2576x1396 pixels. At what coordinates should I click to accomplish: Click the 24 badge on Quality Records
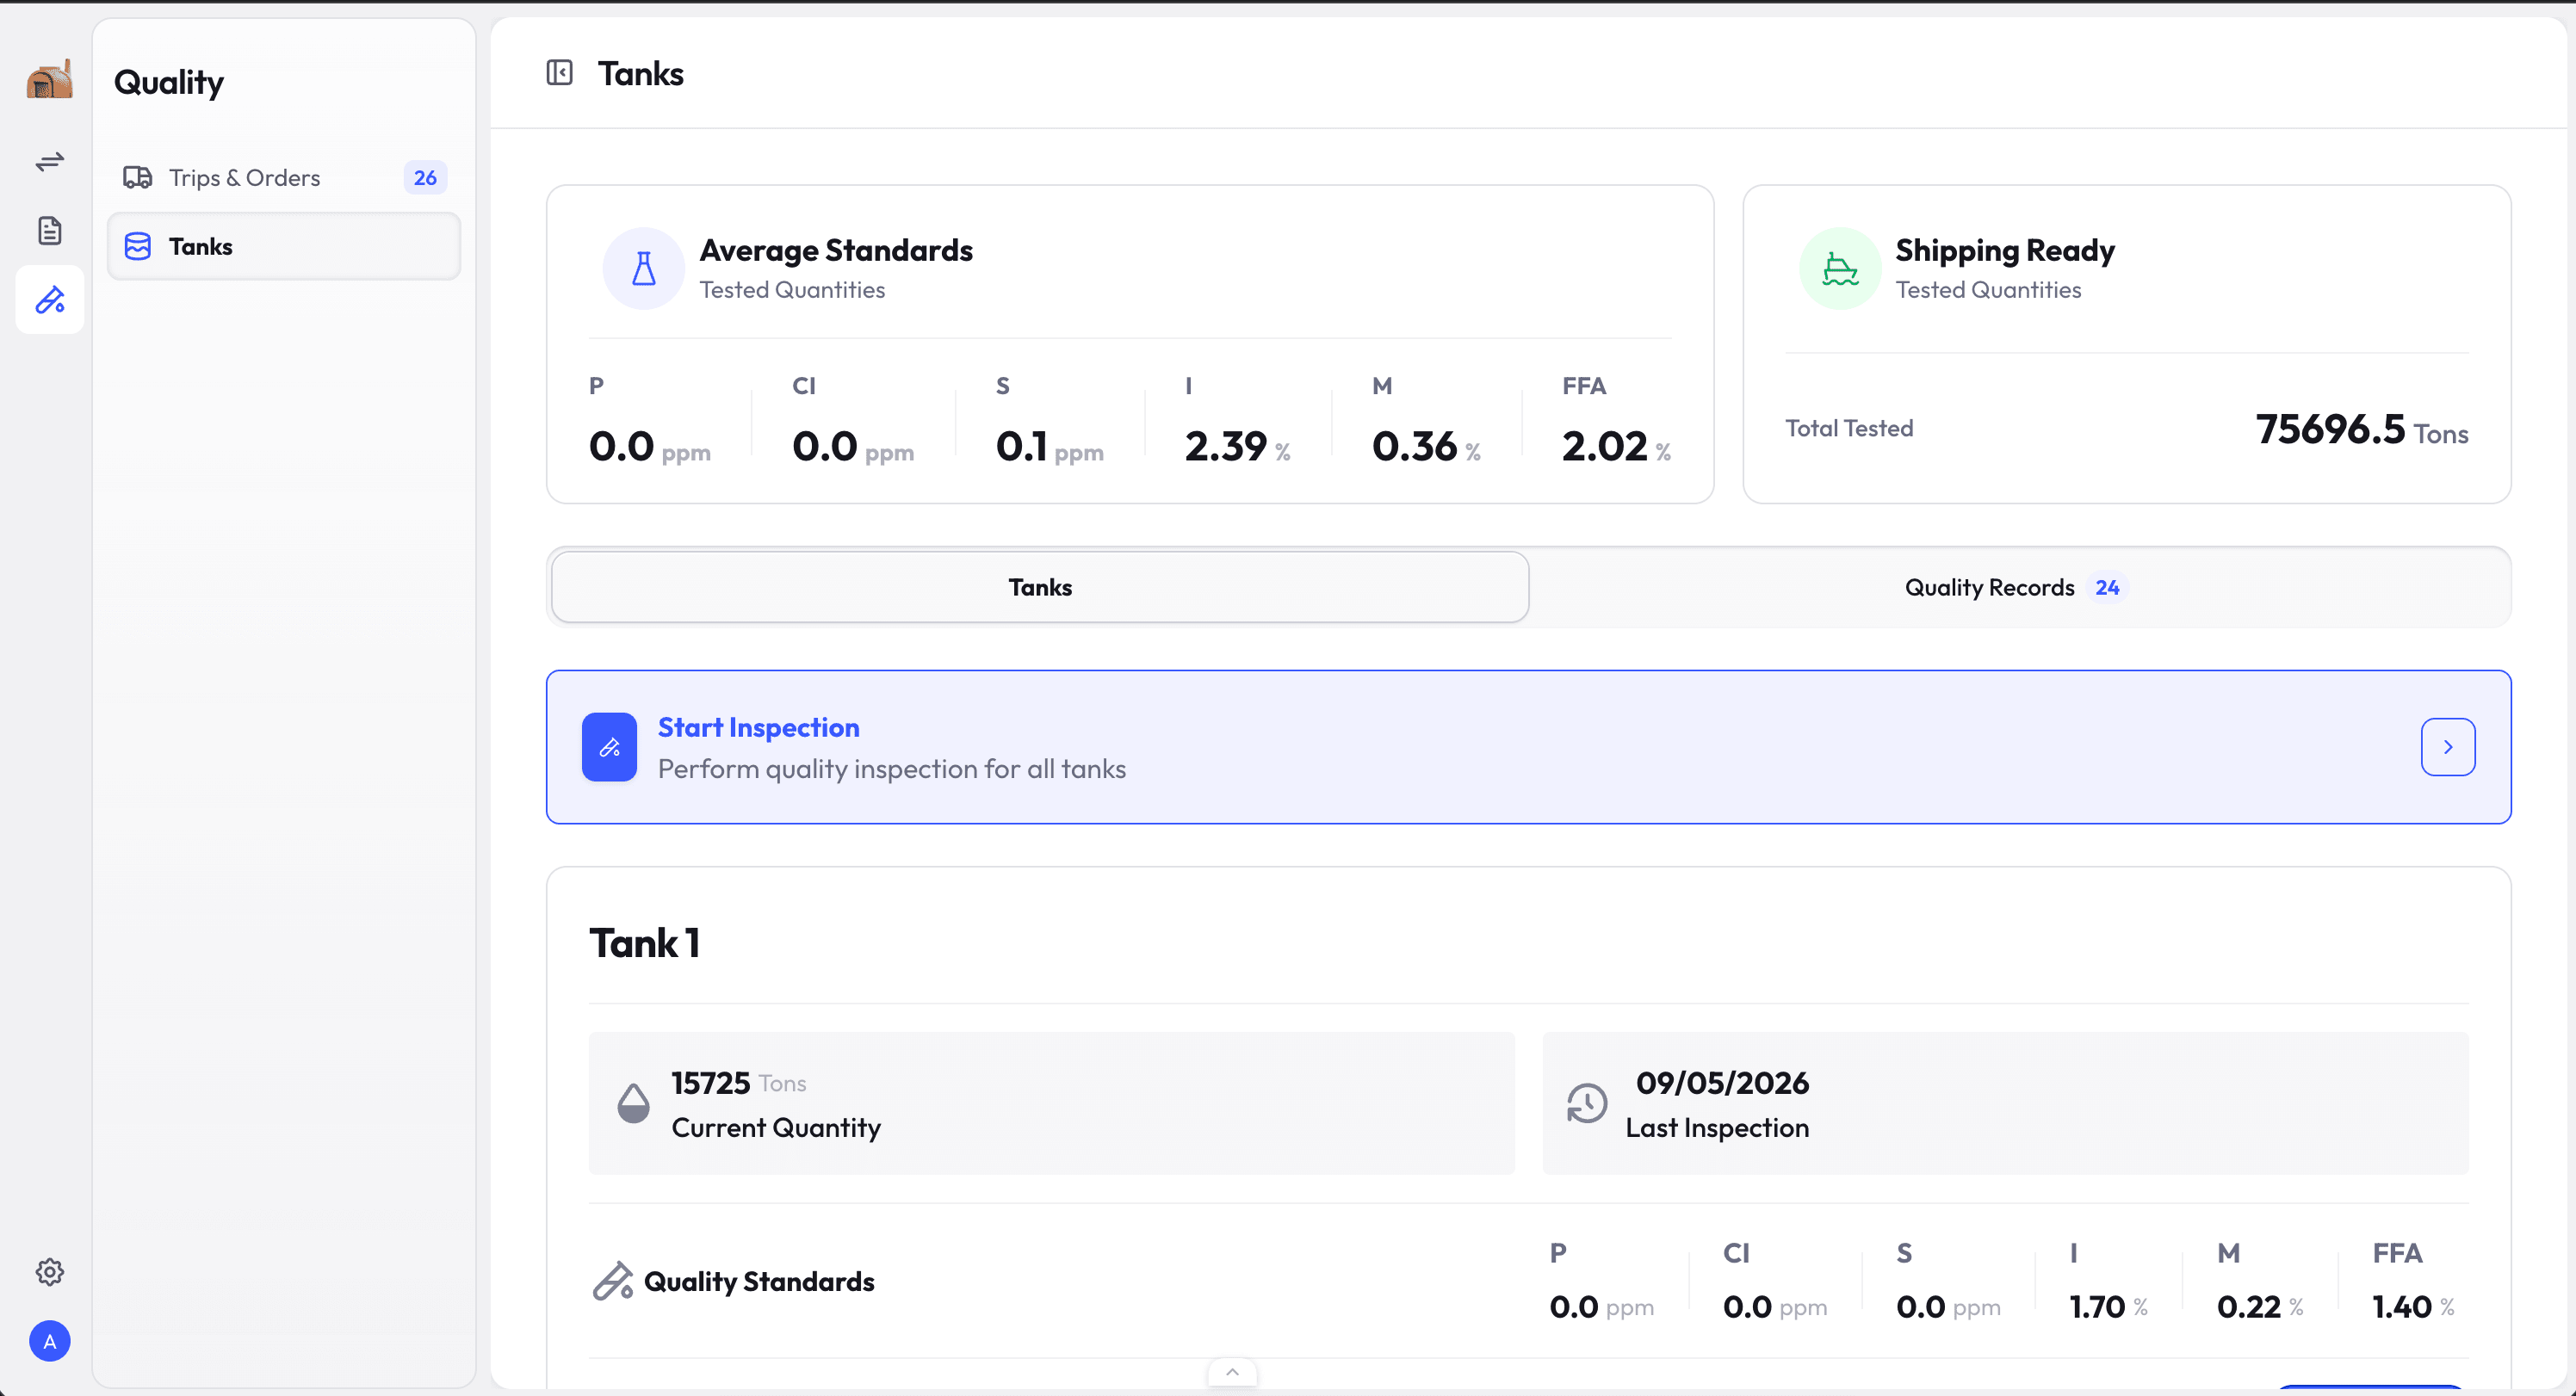[2107, 588]
